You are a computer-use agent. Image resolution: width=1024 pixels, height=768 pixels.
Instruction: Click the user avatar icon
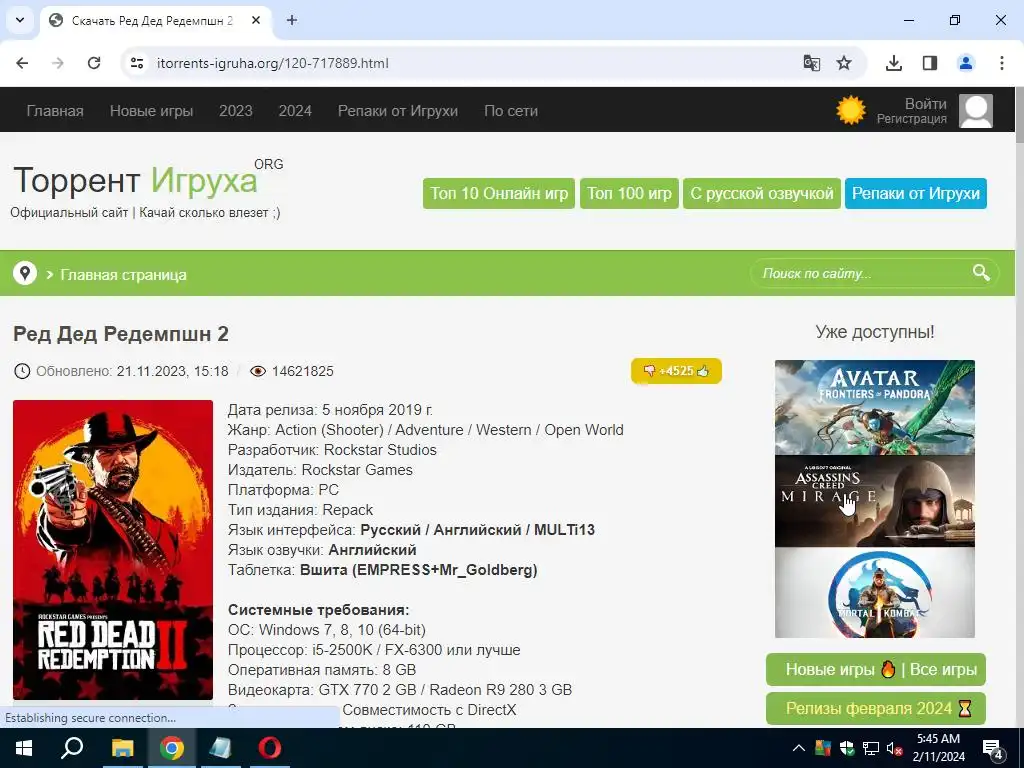pos(976,110)
